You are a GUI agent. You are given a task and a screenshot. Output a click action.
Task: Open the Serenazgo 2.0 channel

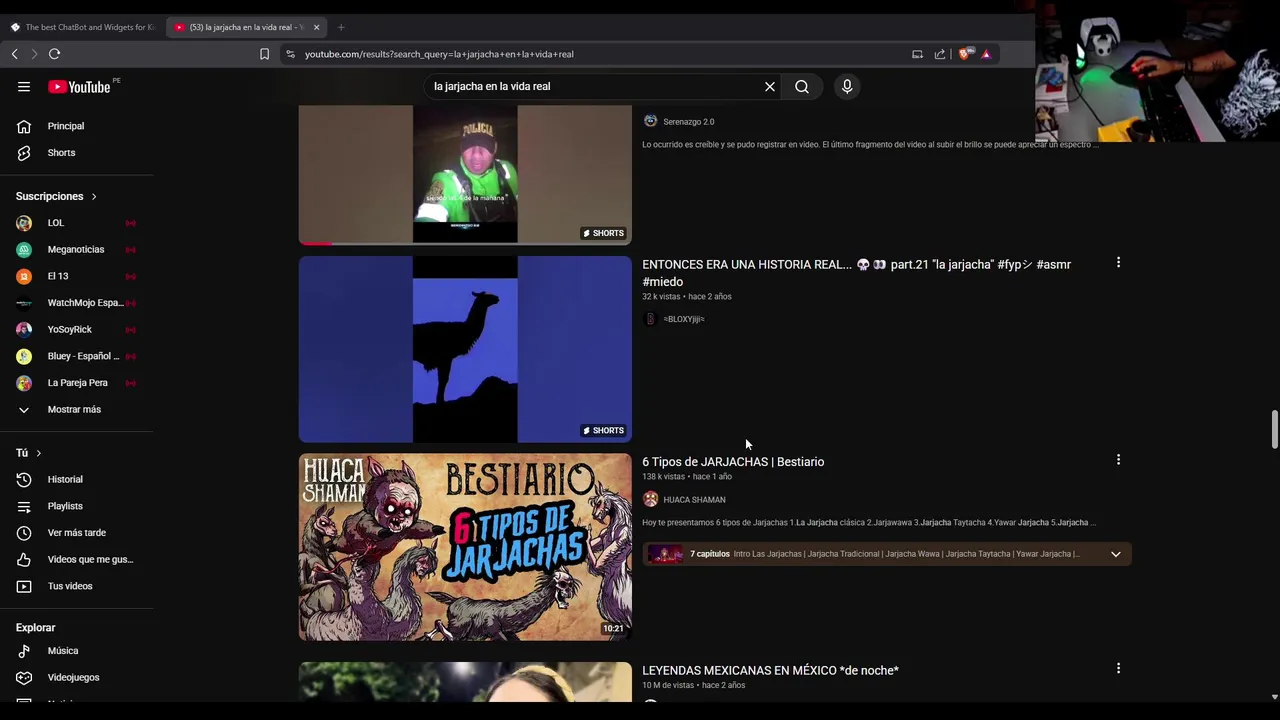(x=689, y=122)
